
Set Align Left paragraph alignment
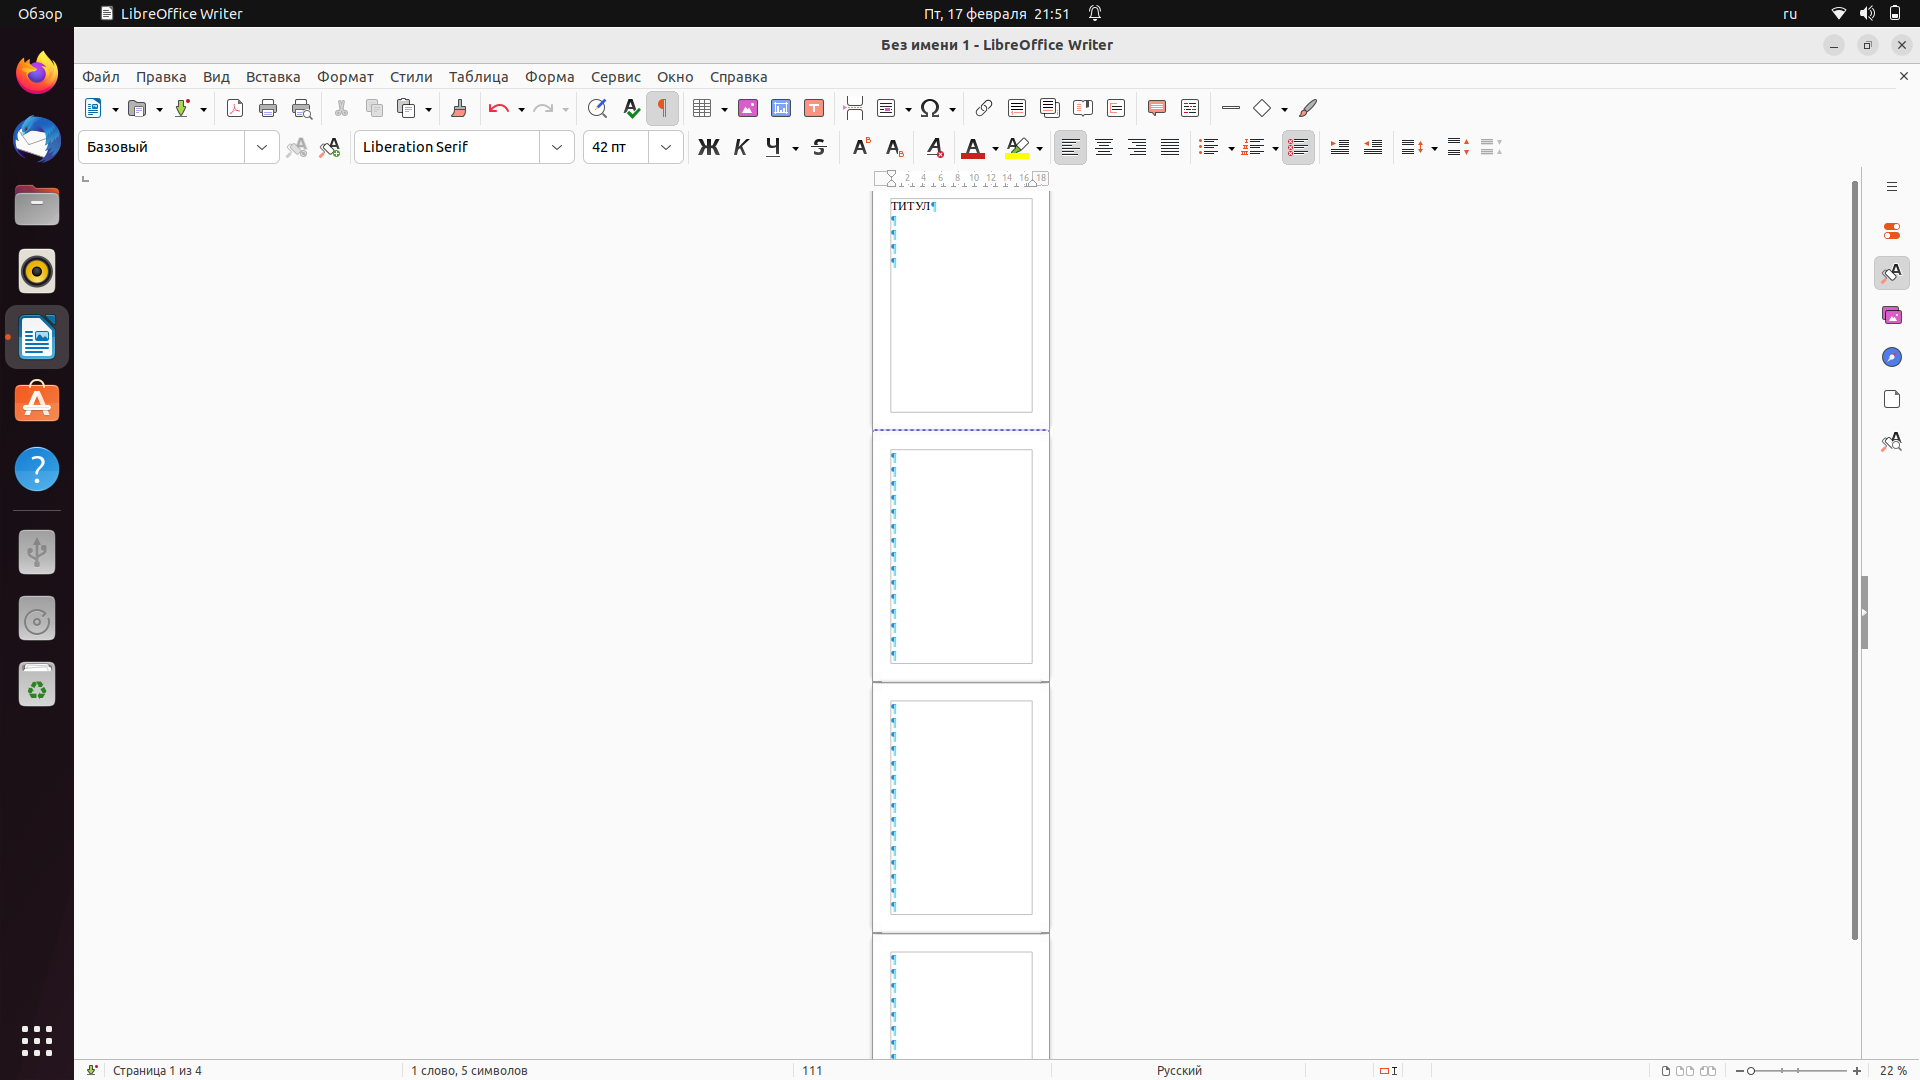[x=1070, y=147]
